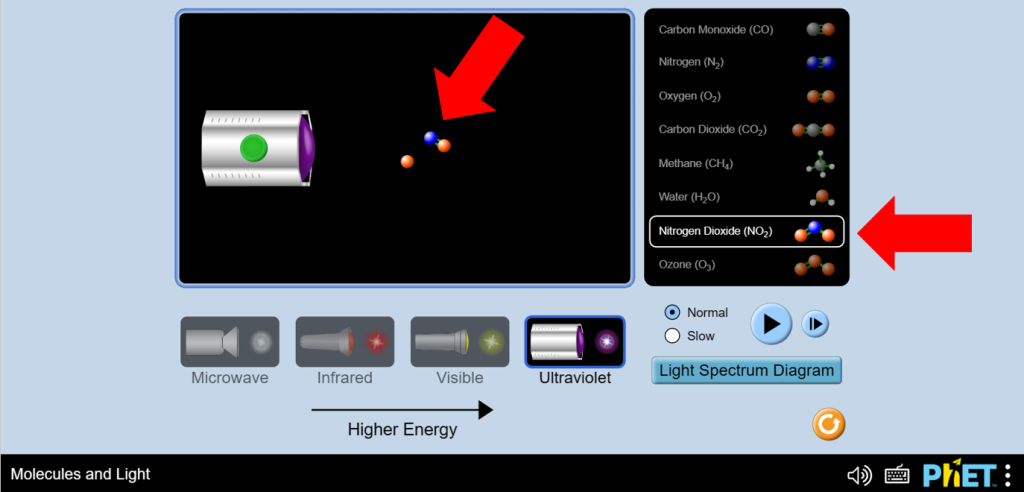The image size is (1024, 492).
Task: Select the Visible light flashlight
Action: click(x=460, y=342)
